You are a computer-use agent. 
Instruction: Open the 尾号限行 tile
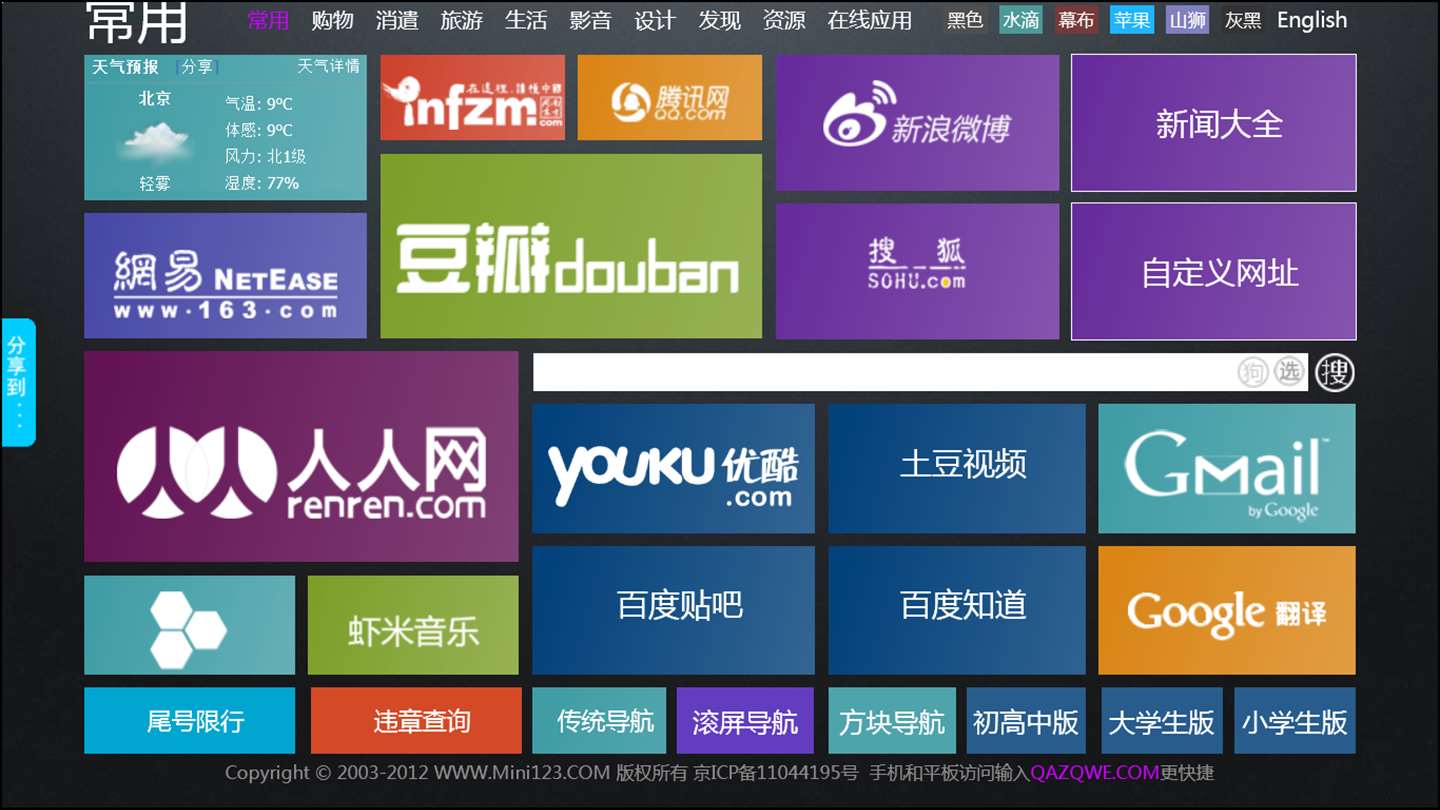(190, 720)
